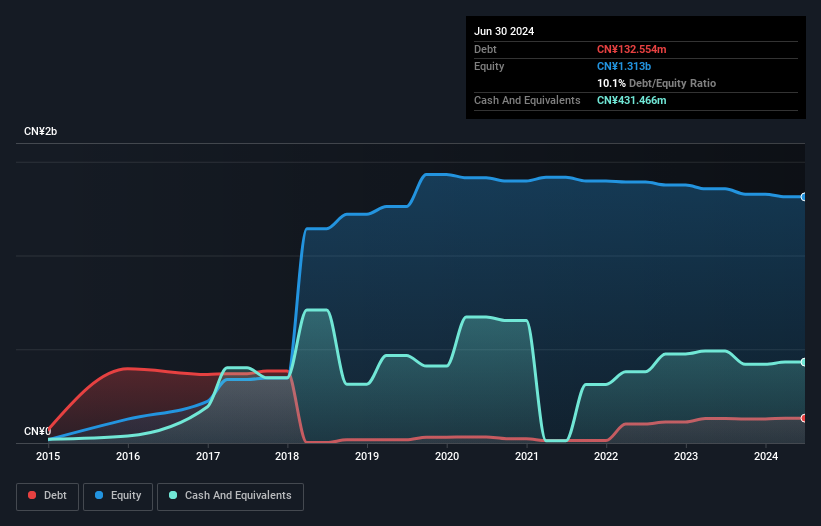Click the 2017 x-axis label
Image resolution: width=821 pixels, height=526 pixels.
[208, 456]
